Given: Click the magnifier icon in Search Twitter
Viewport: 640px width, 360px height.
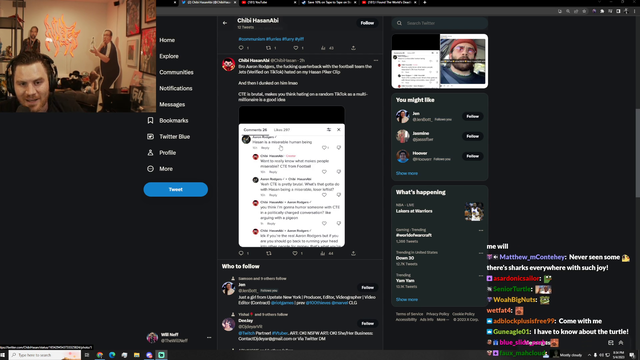Looking at the screenshot, I should point(399,23).
